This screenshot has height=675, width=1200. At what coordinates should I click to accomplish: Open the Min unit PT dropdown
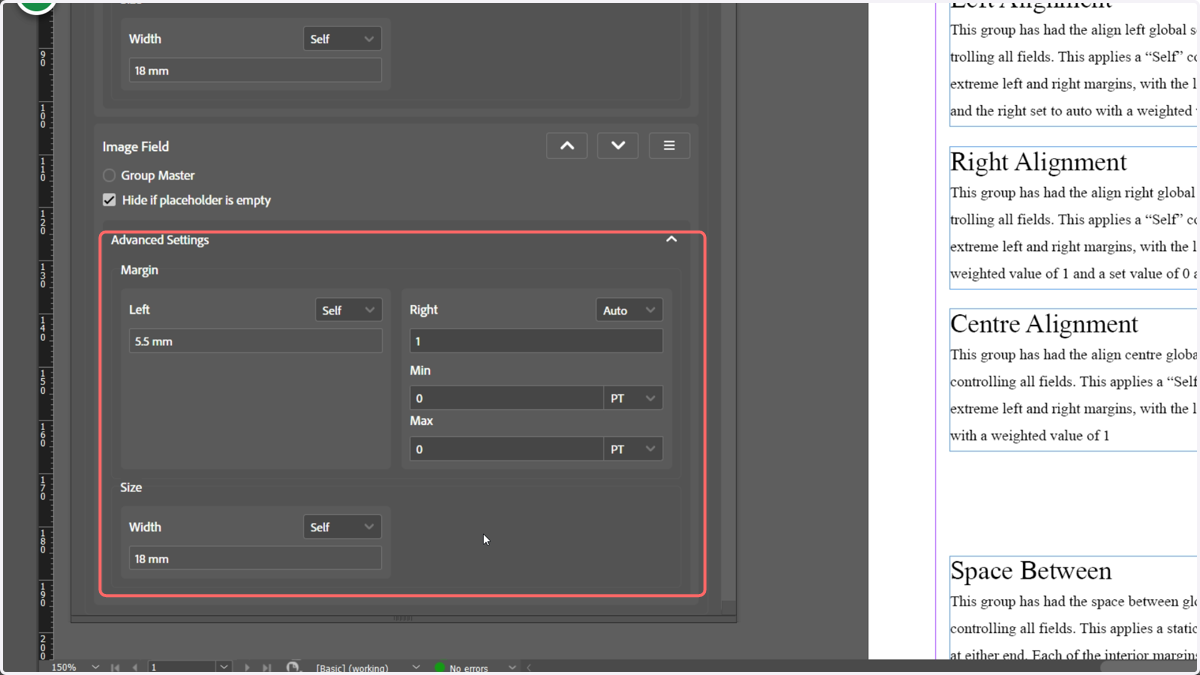point(633,398)
